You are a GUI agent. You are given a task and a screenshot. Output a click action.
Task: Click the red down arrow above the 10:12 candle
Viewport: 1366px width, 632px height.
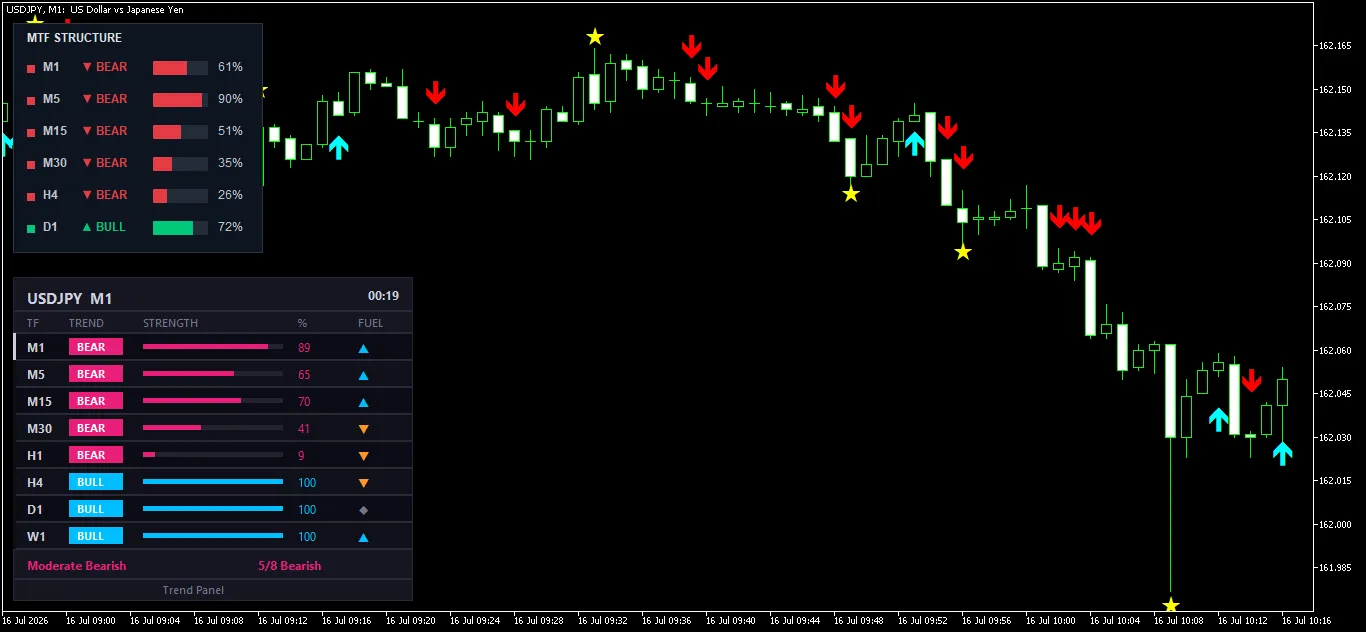click(x=1251, y=380)
